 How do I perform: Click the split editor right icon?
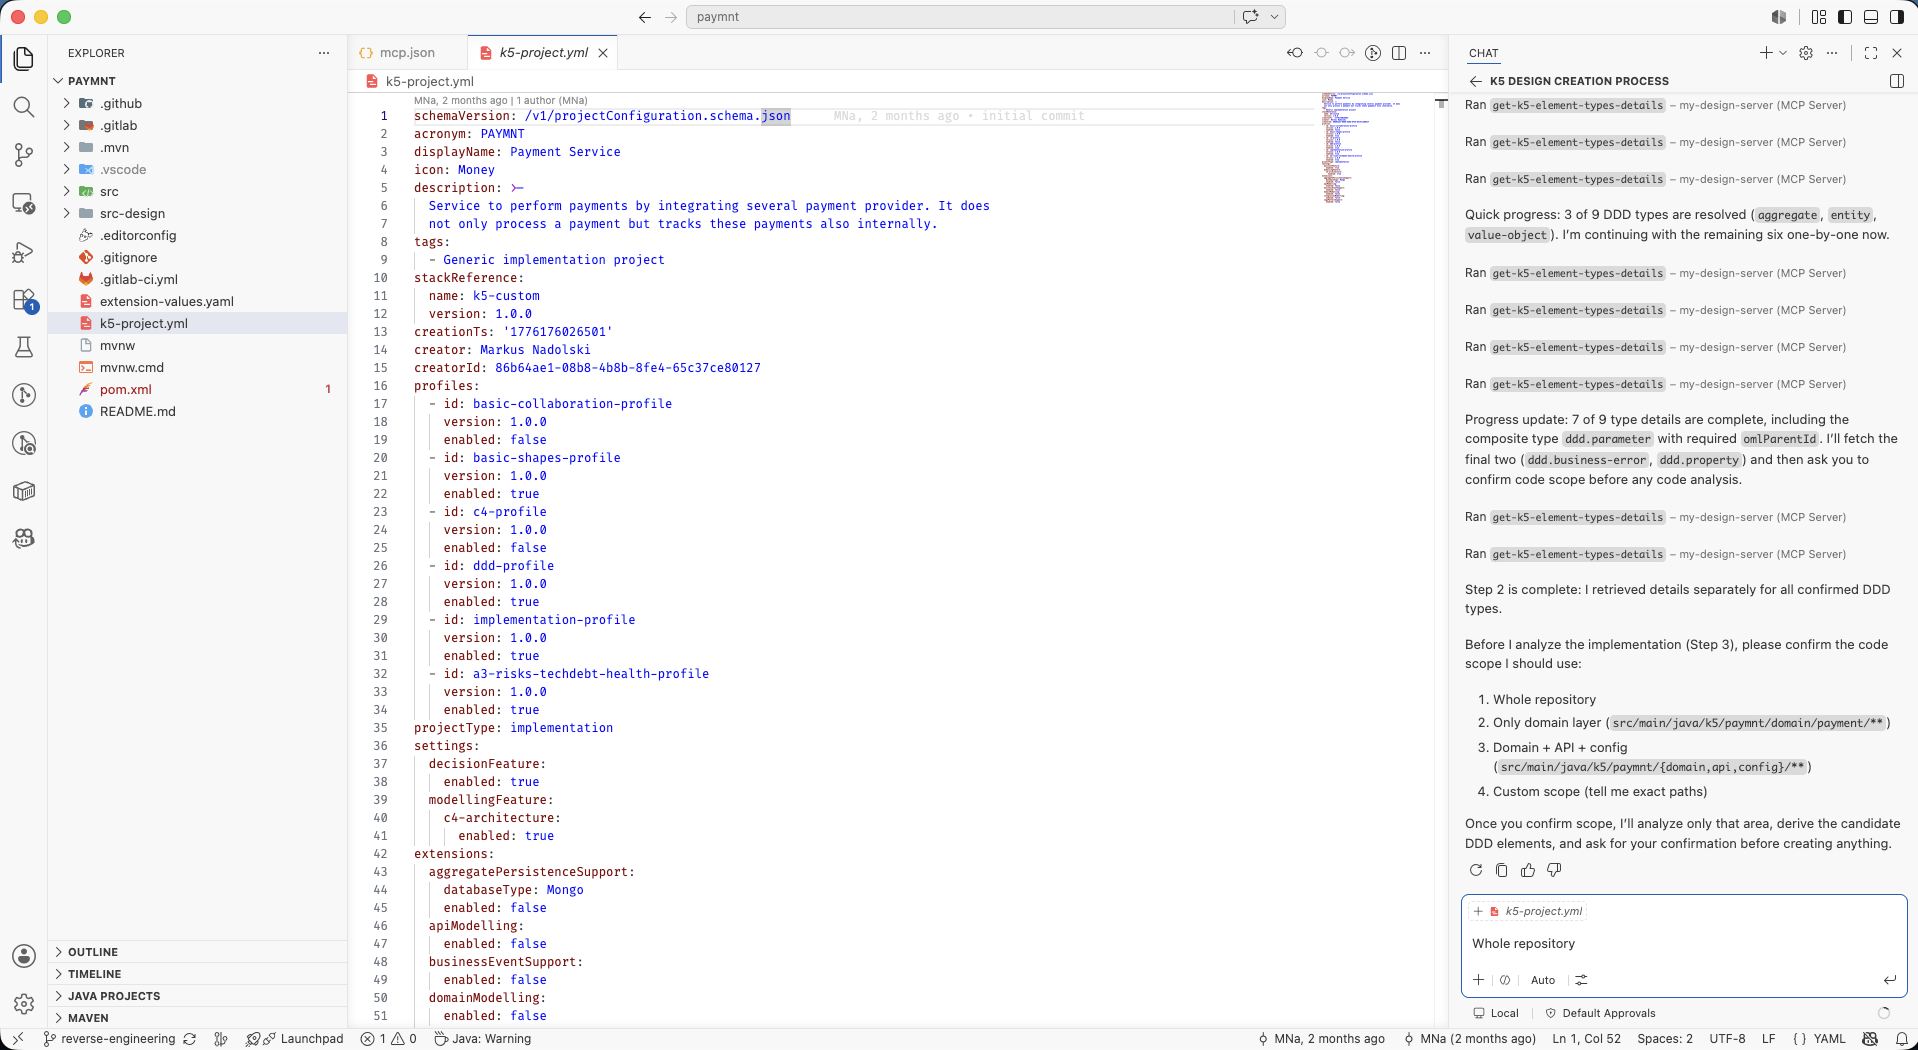pyautogui.click(x=1399, y=53)
